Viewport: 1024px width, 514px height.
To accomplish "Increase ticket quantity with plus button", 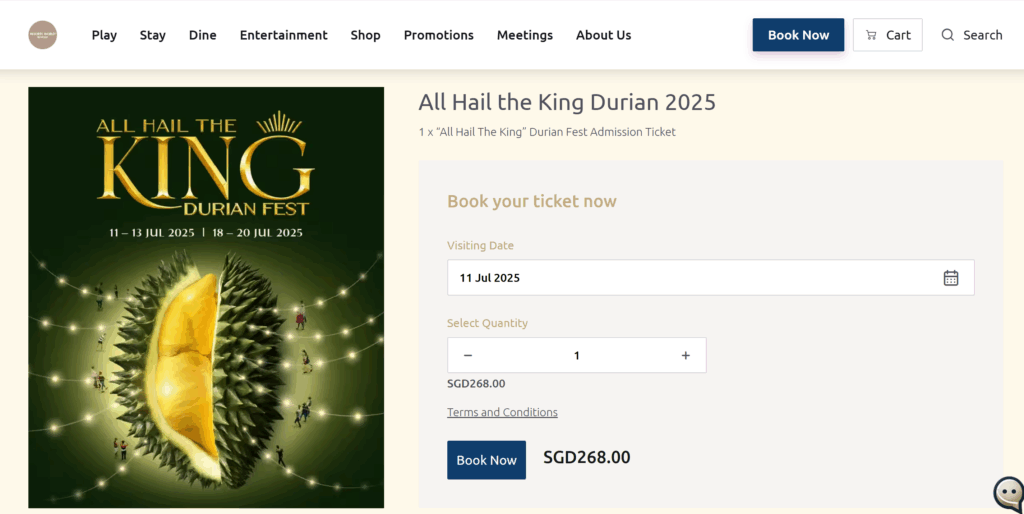I will coord(685,355).
